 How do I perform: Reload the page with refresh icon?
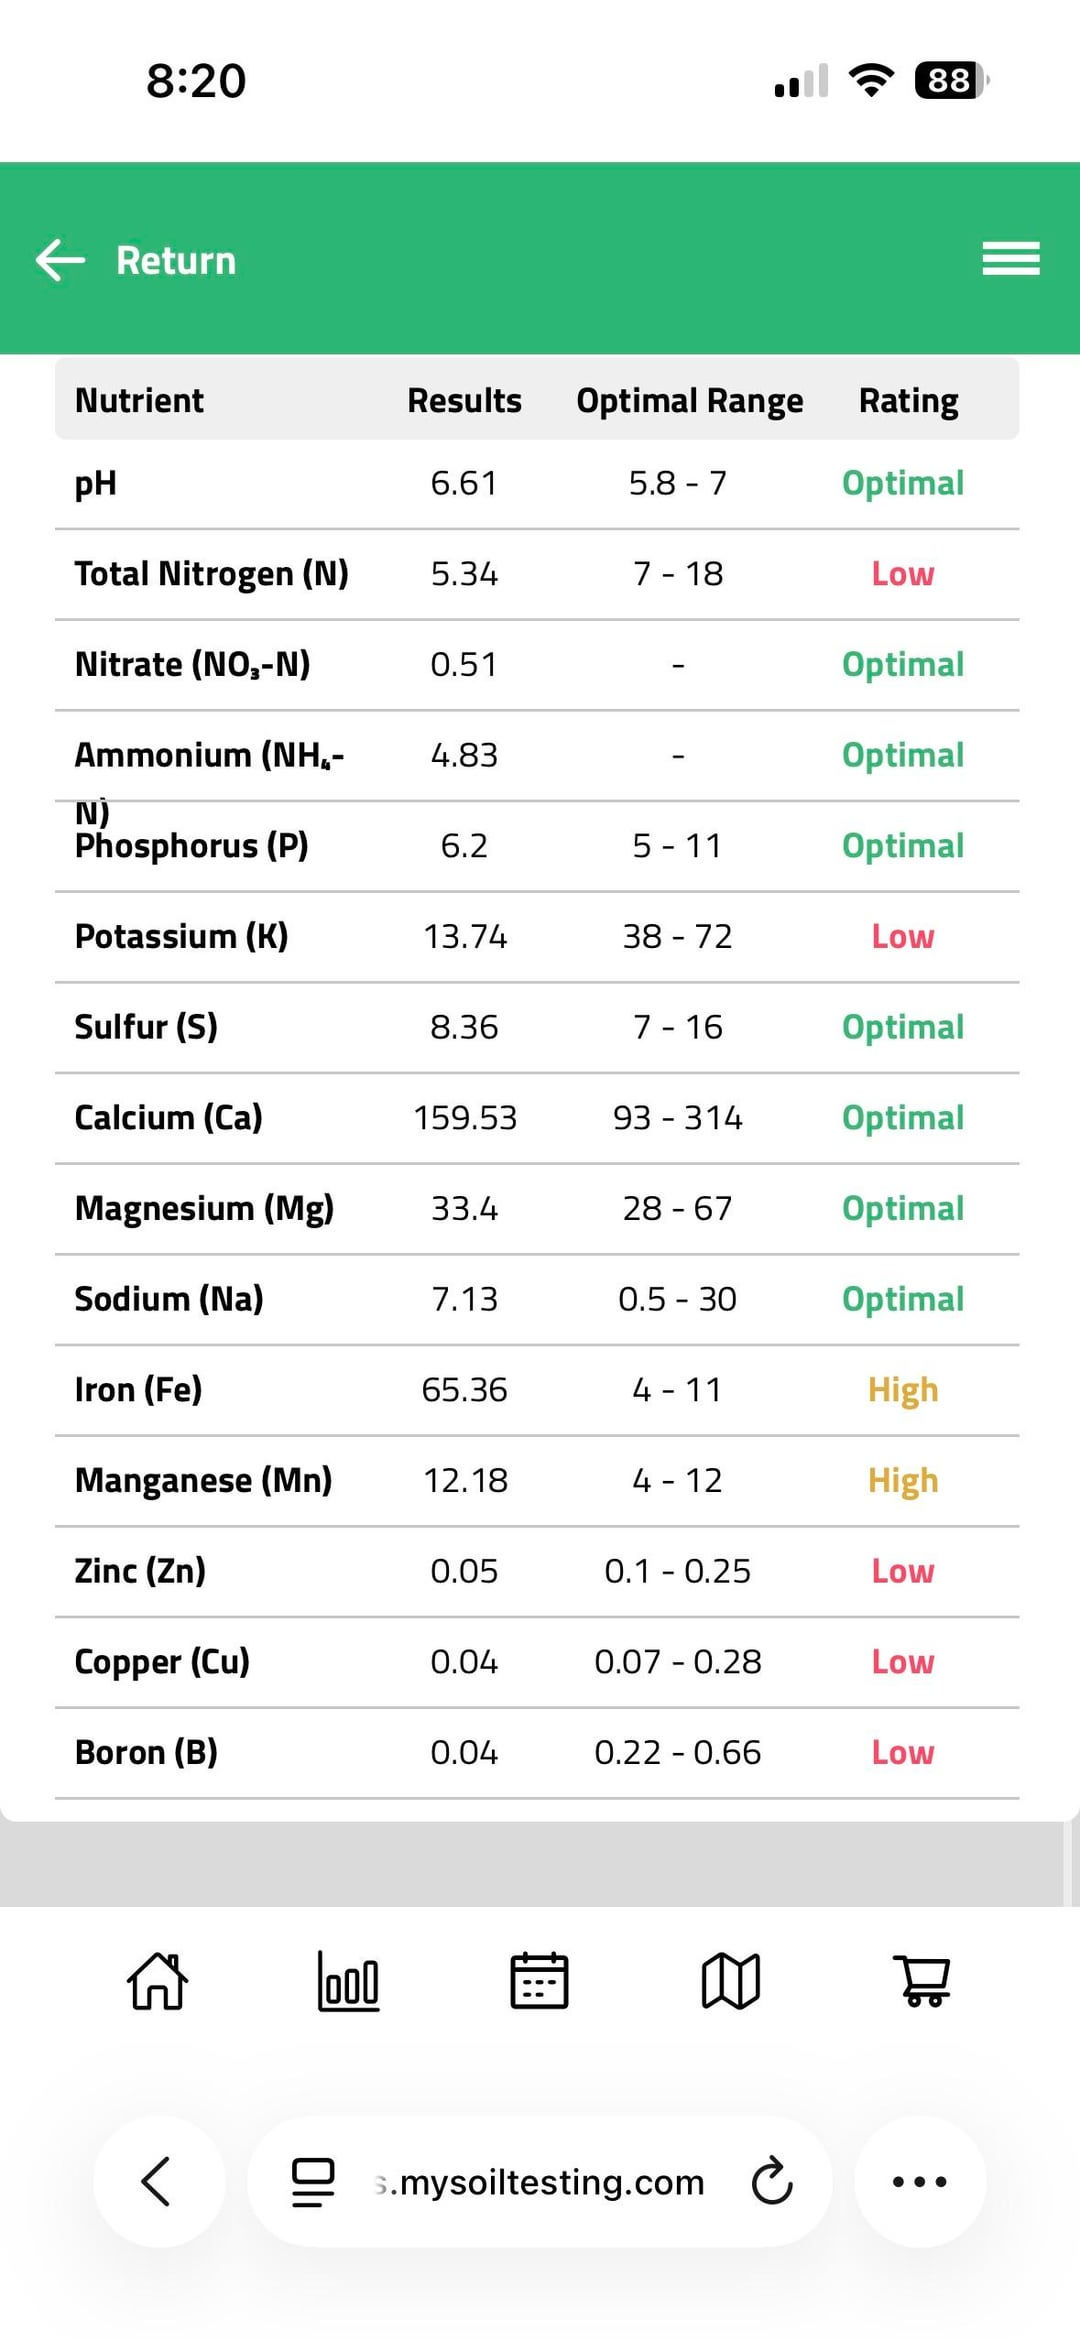pyautogui.click(x=772, y=2182)
